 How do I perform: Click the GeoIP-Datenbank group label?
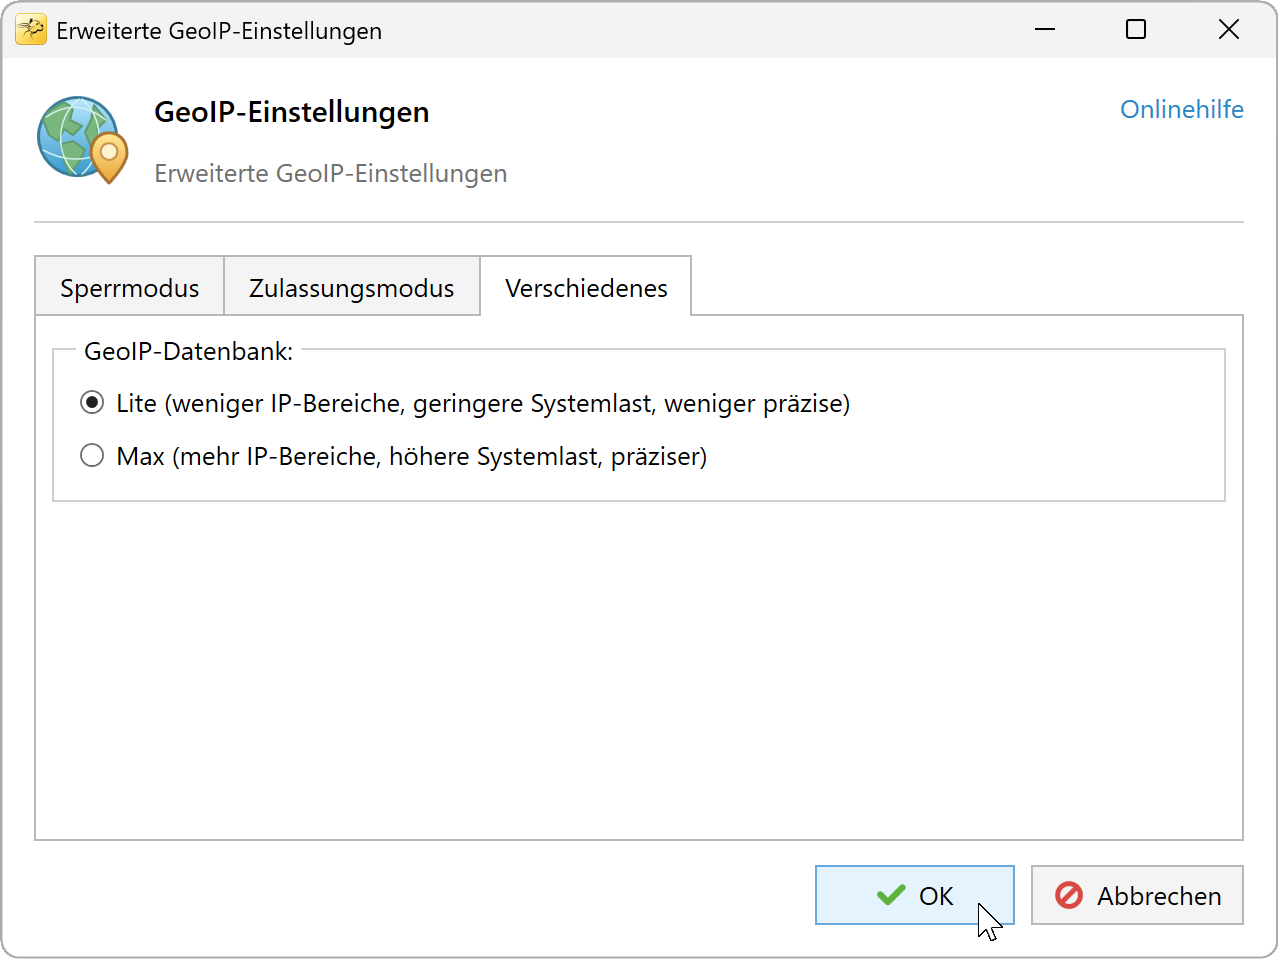189,351
